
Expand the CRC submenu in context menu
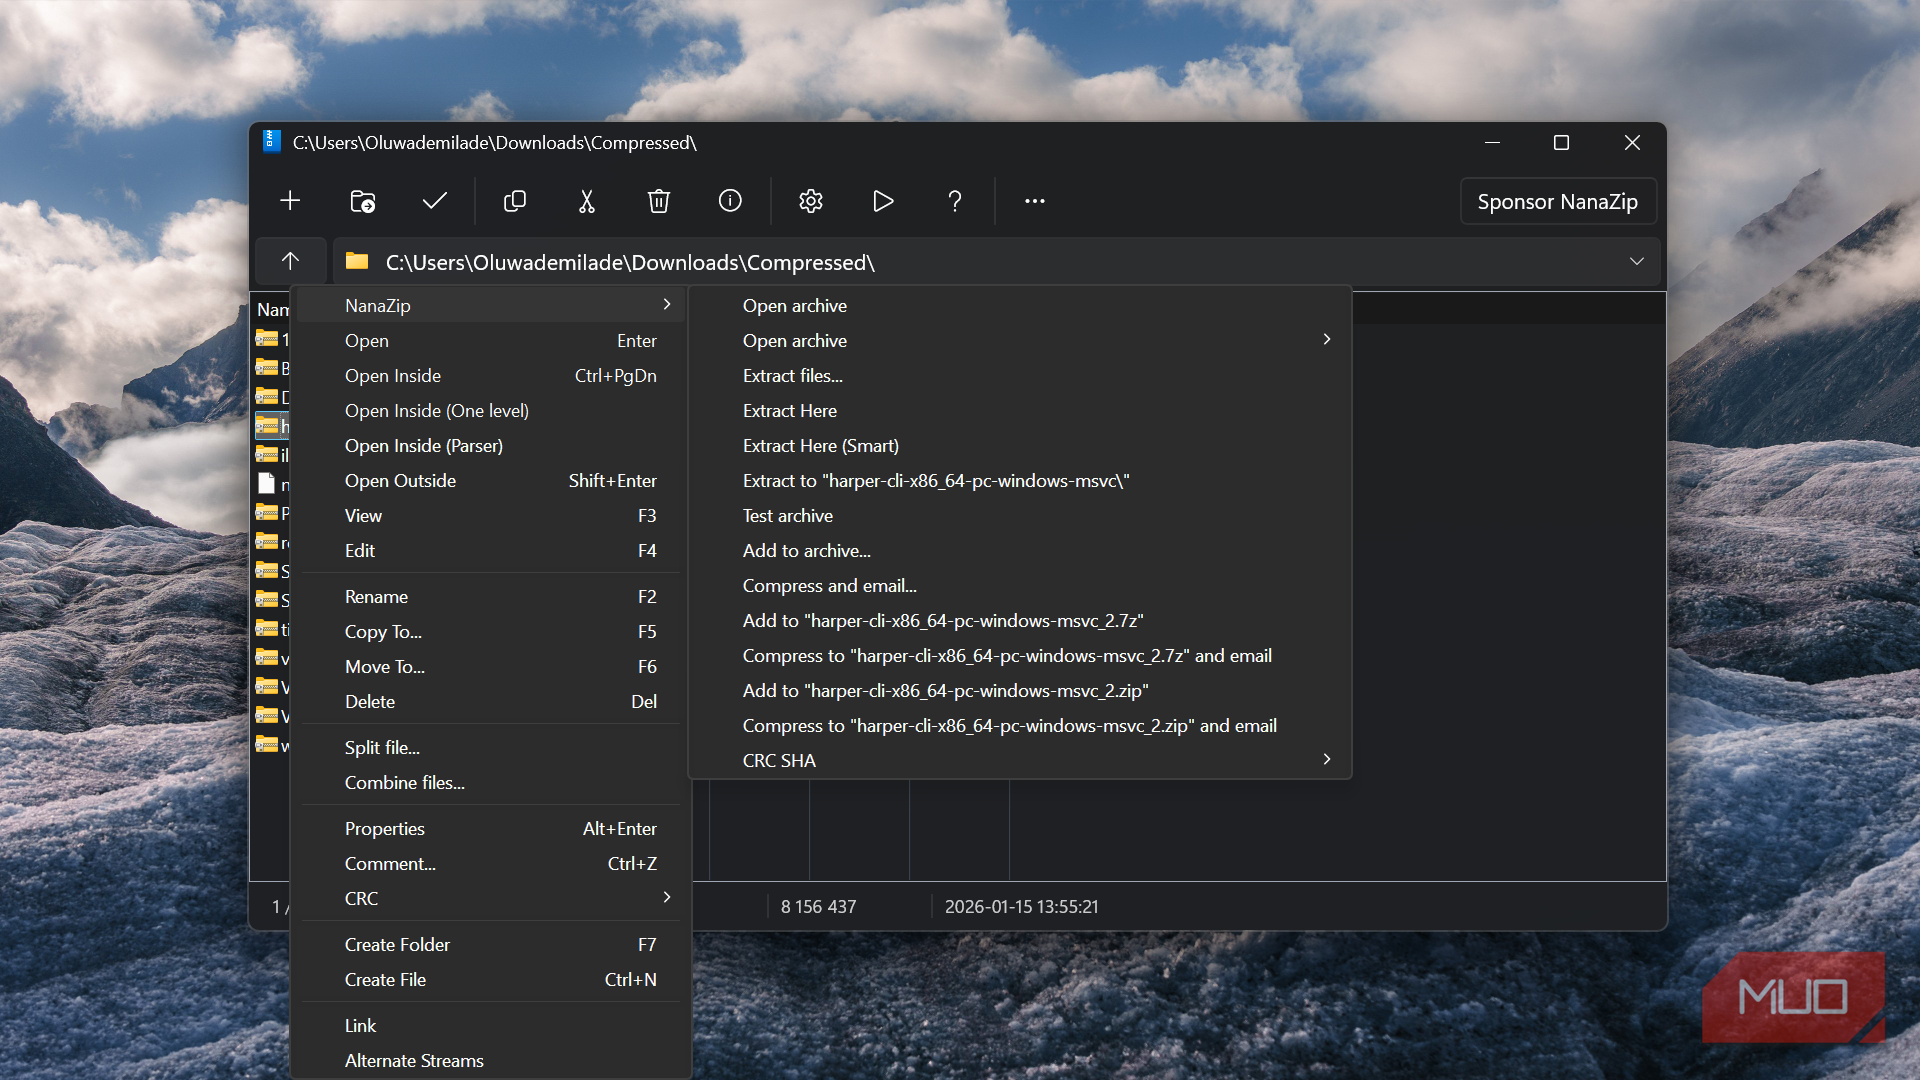click(x=491, y=899)
